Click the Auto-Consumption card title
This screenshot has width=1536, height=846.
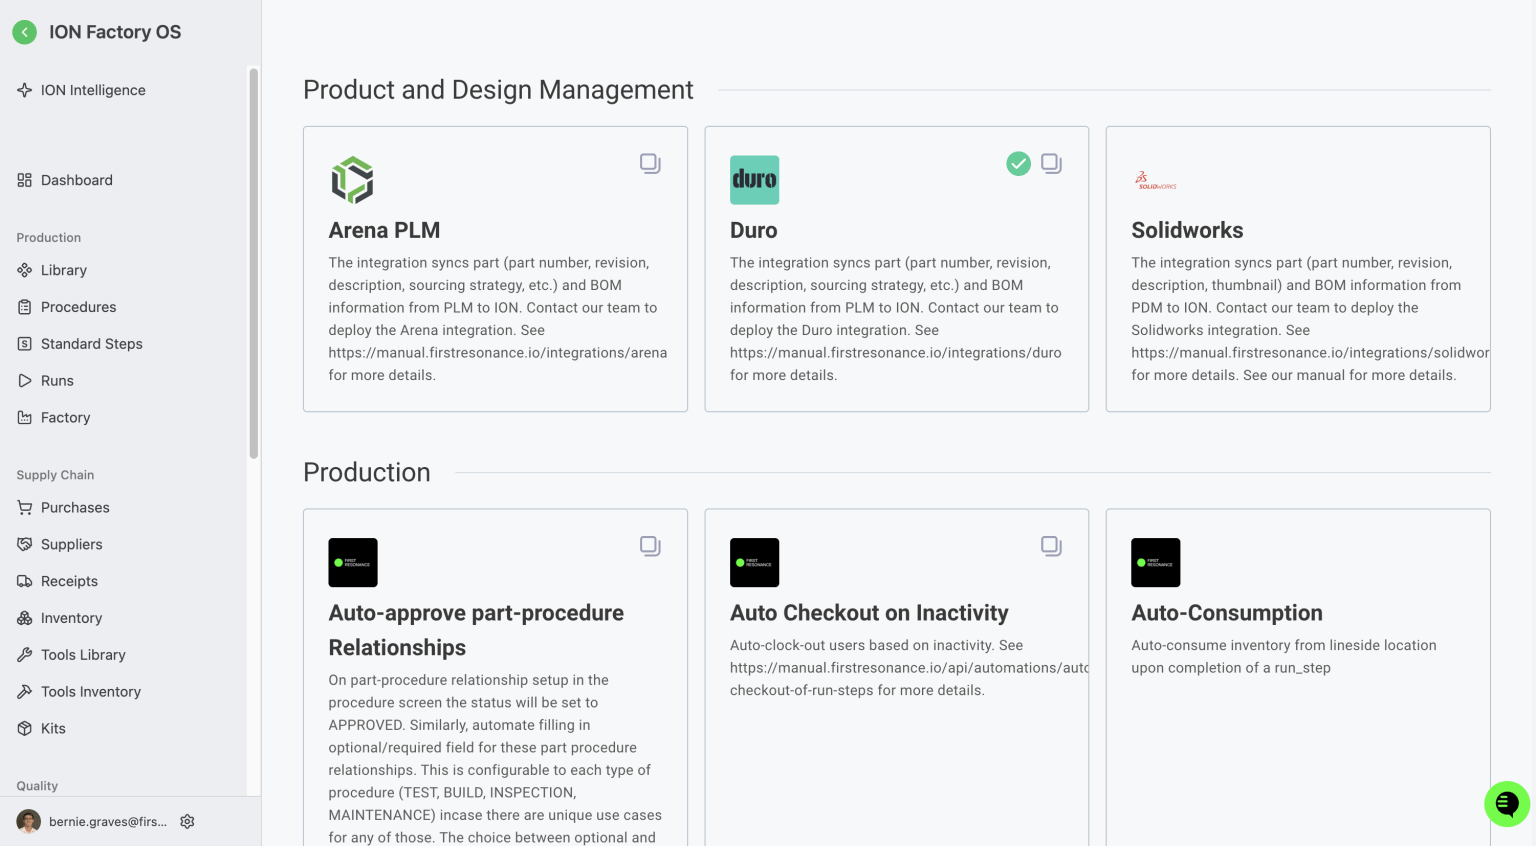pyautogui.click(x=1227, y=613)
